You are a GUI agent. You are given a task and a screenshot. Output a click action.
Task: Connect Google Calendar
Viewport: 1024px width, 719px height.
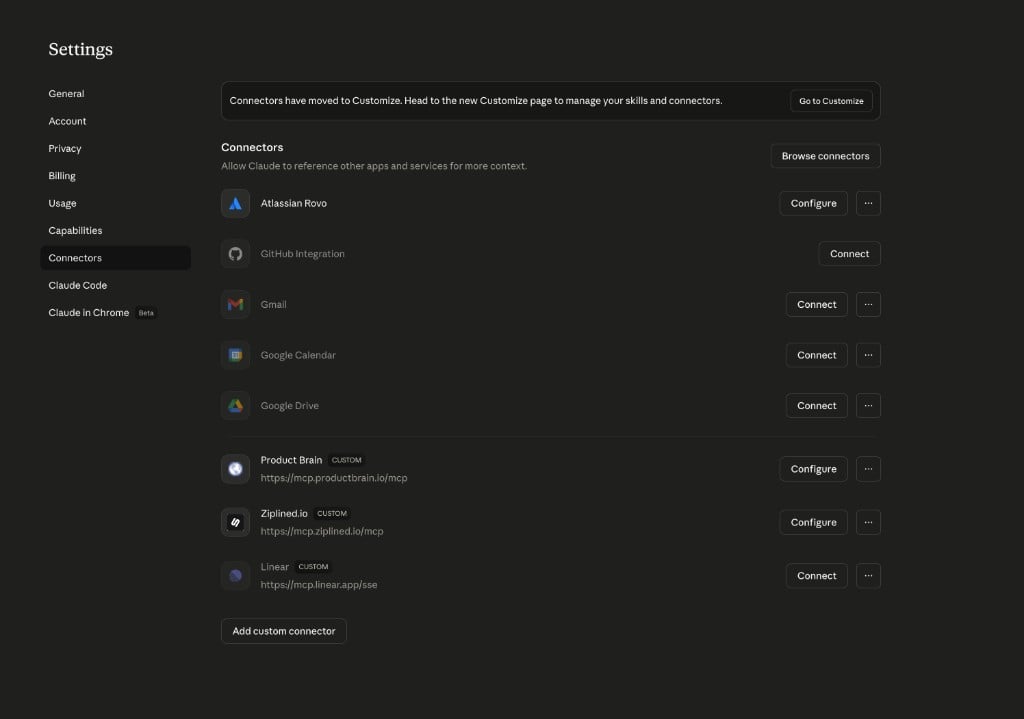click(x=816, y=355)
